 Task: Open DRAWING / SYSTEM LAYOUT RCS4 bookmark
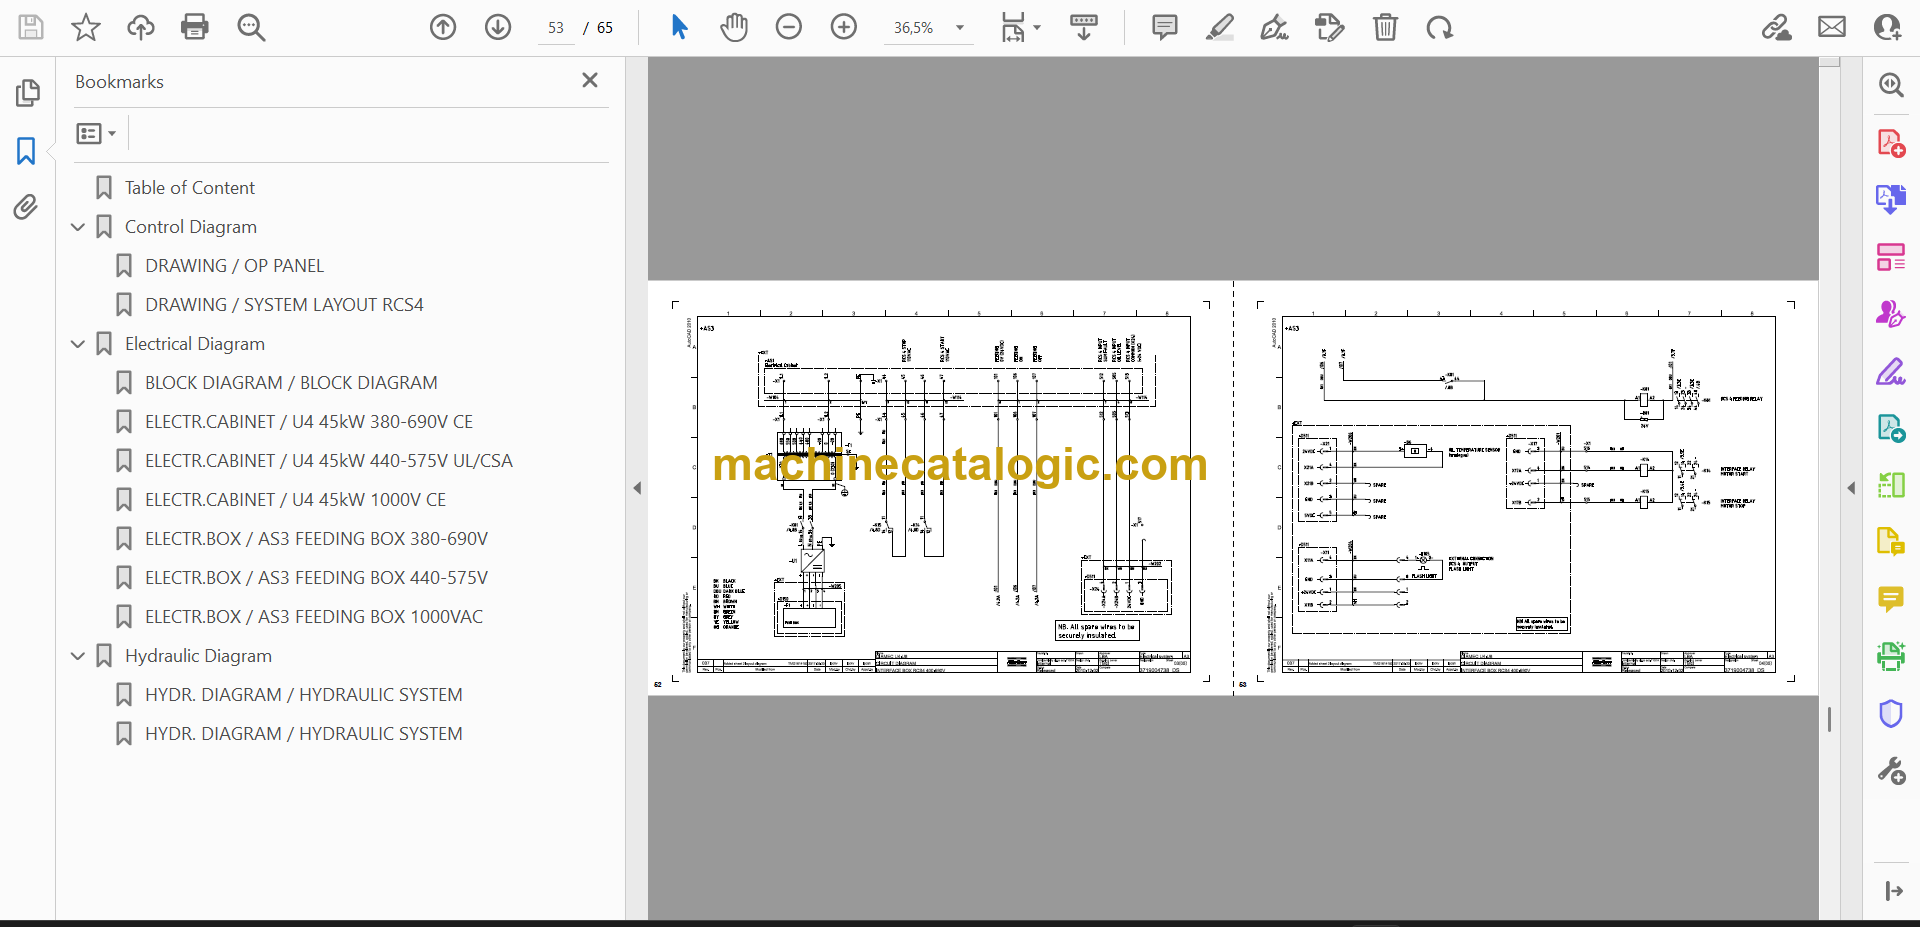[284, 305]
